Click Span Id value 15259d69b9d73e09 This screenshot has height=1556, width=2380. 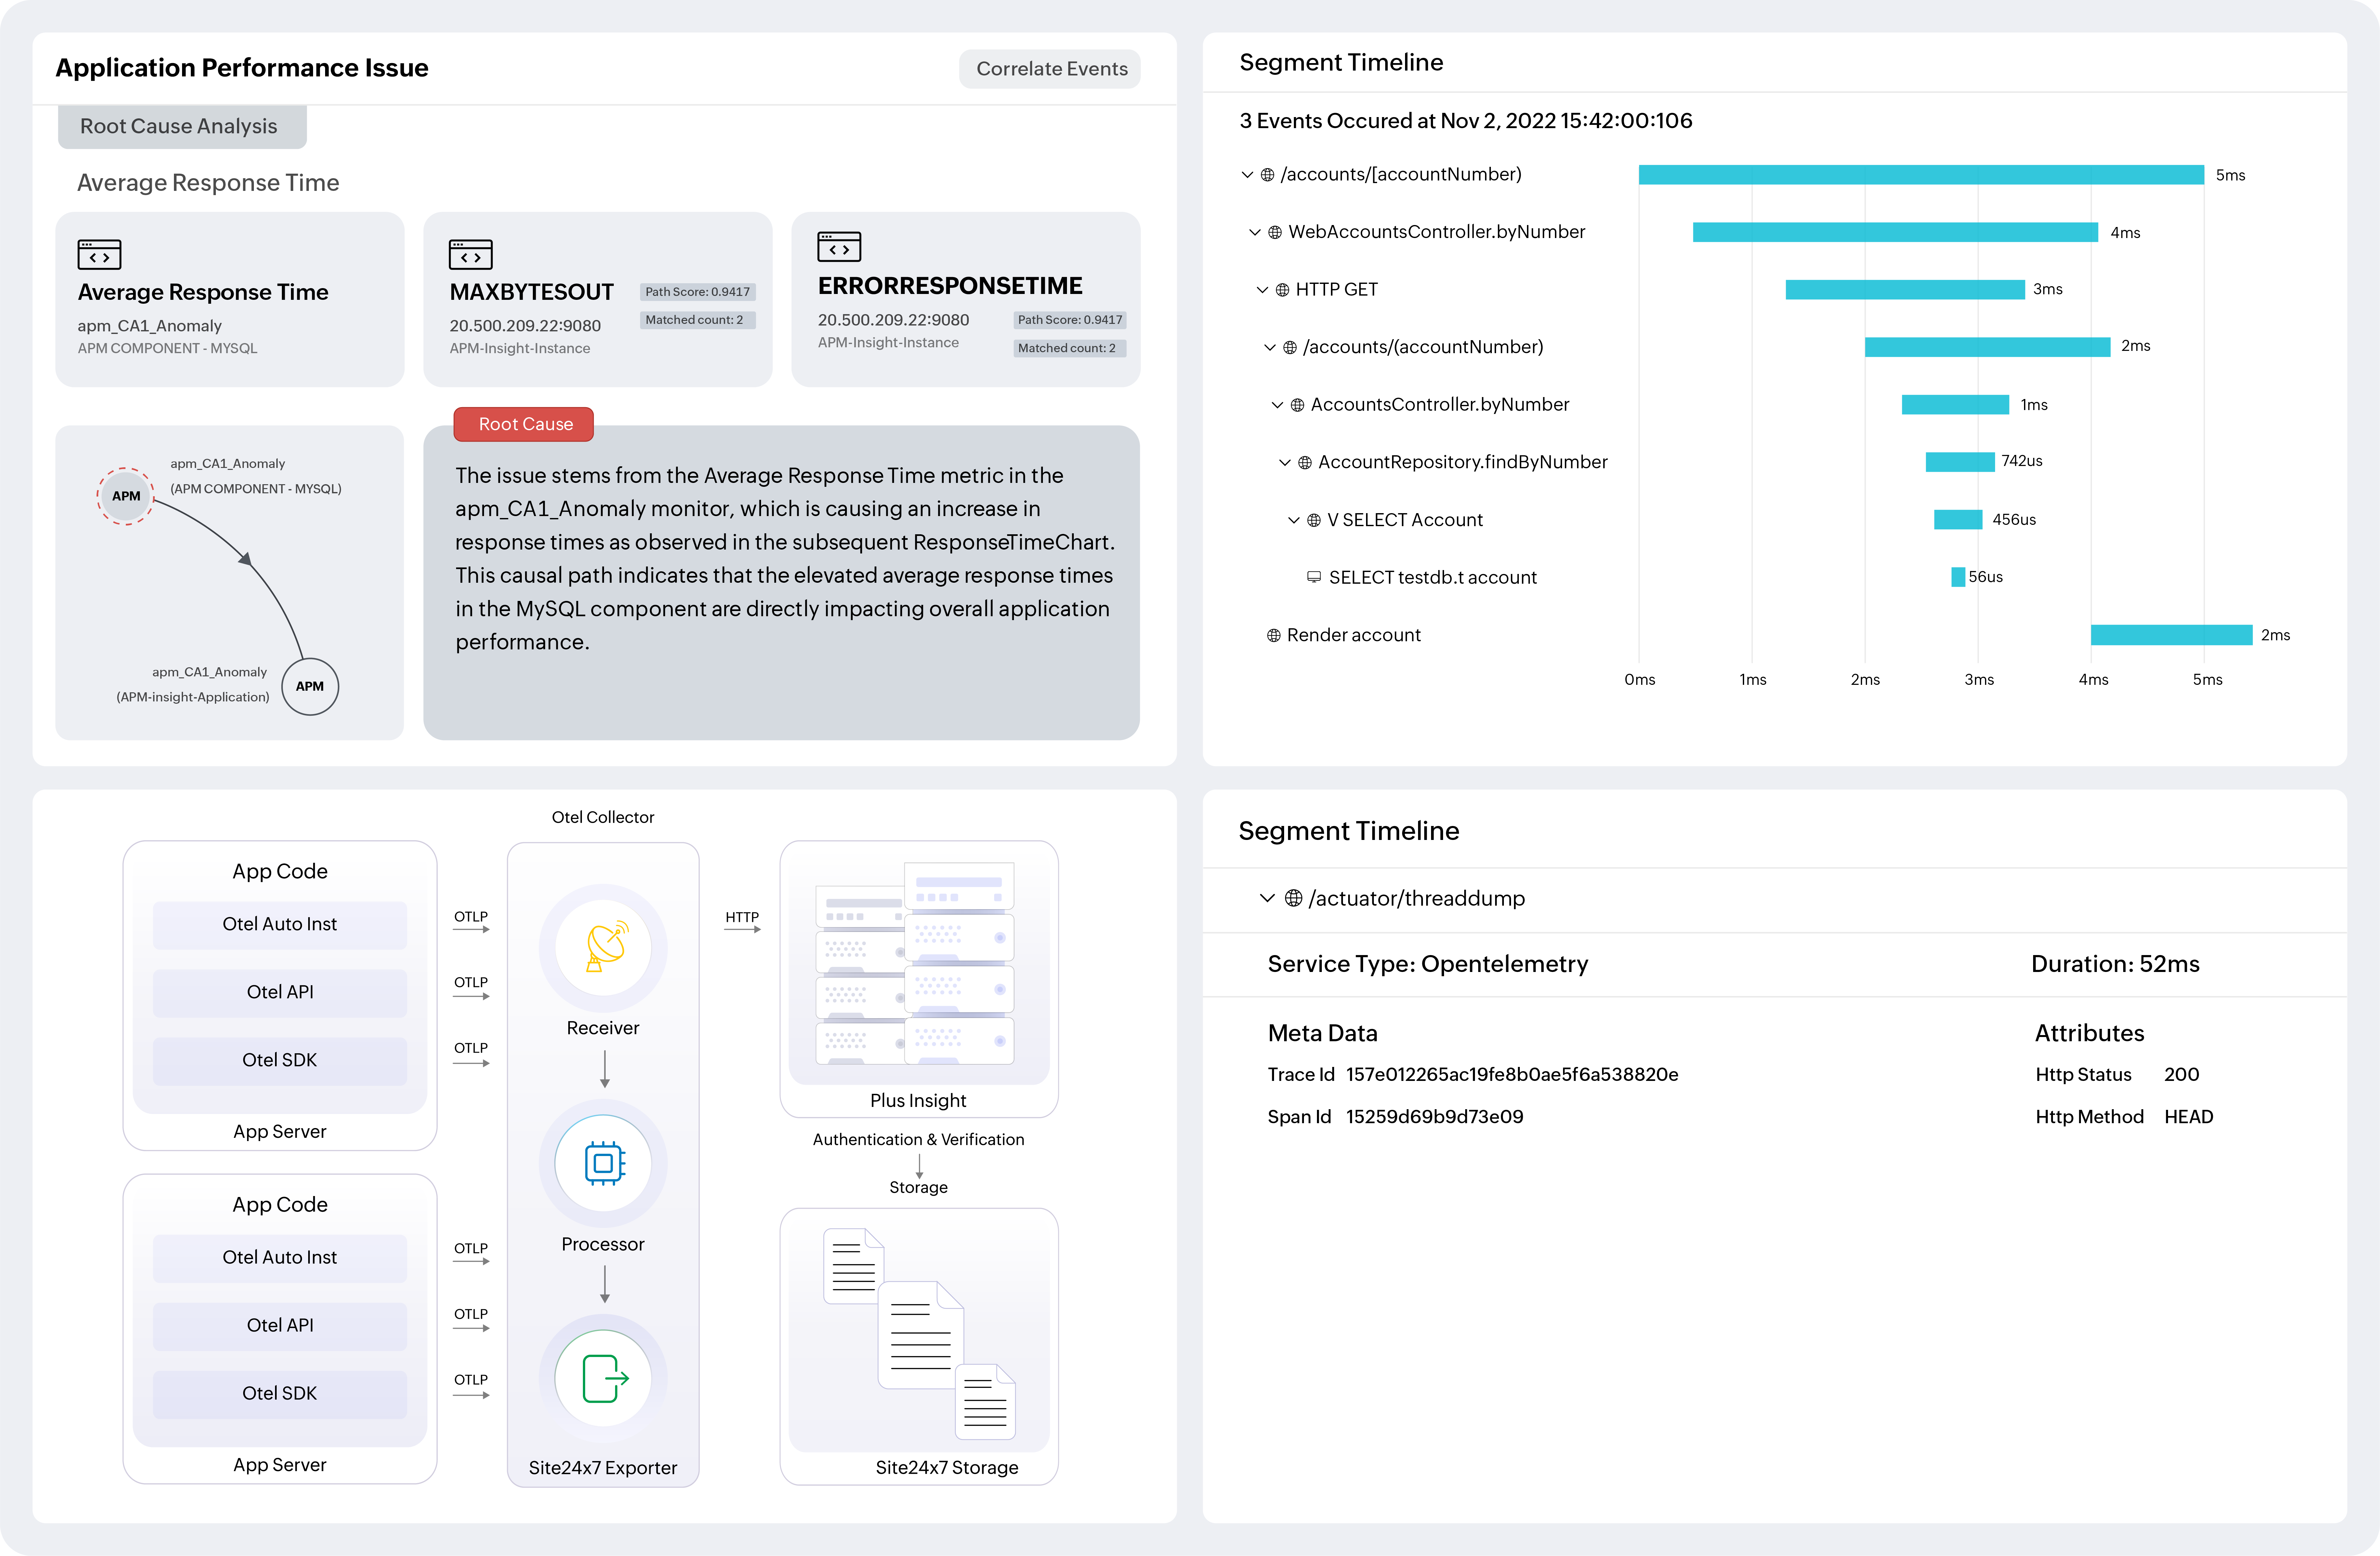click(x=1435, y=1117)
